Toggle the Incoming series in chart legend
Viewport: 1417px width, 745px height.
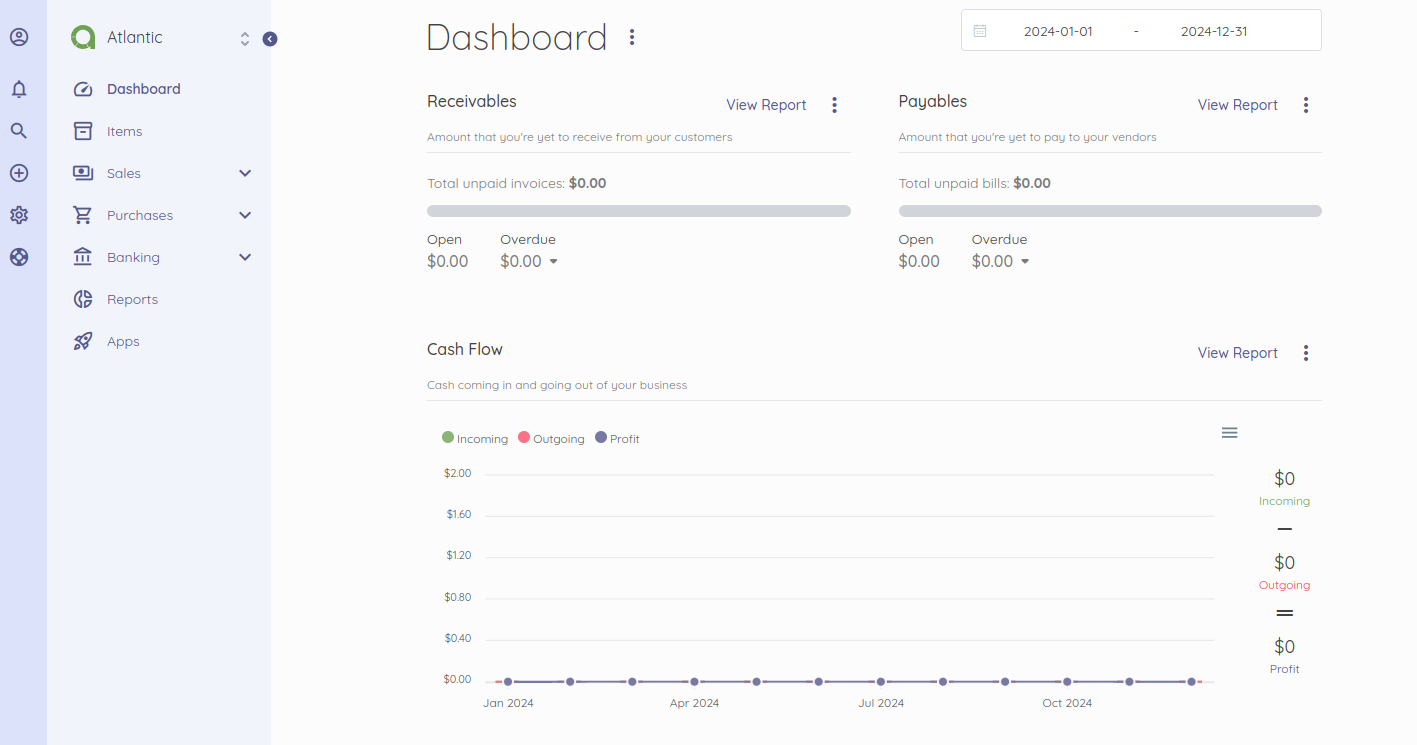coord(475,438)
